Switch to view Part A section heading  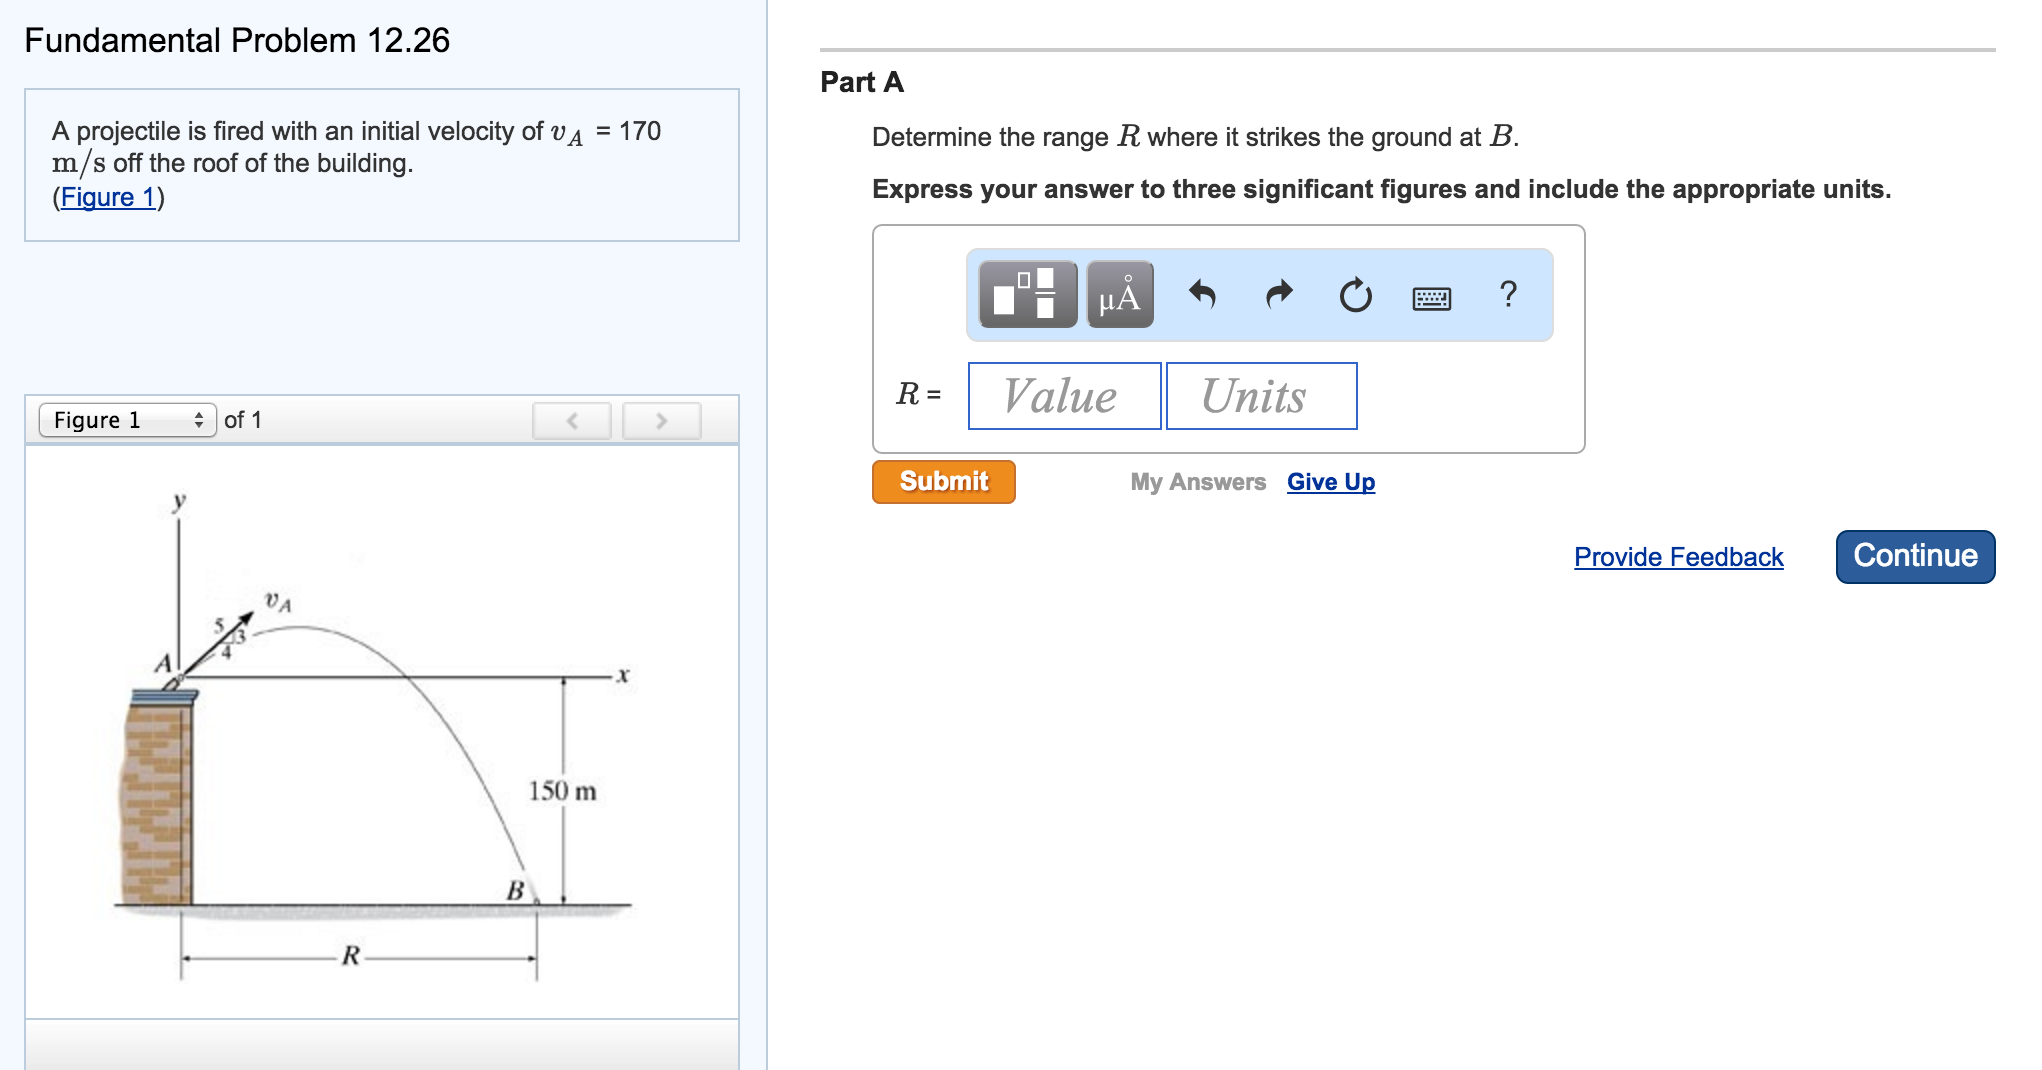pos(860,82)
